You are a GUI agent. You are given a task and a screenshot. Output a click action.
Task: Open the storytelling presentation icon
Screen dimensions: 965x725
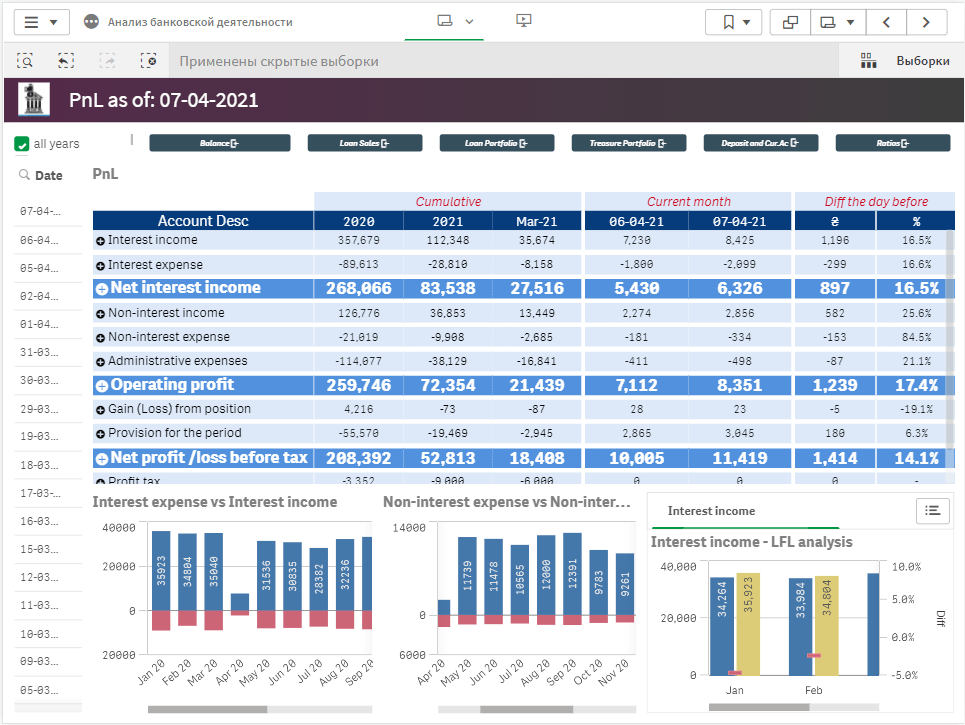click(523, 21)
